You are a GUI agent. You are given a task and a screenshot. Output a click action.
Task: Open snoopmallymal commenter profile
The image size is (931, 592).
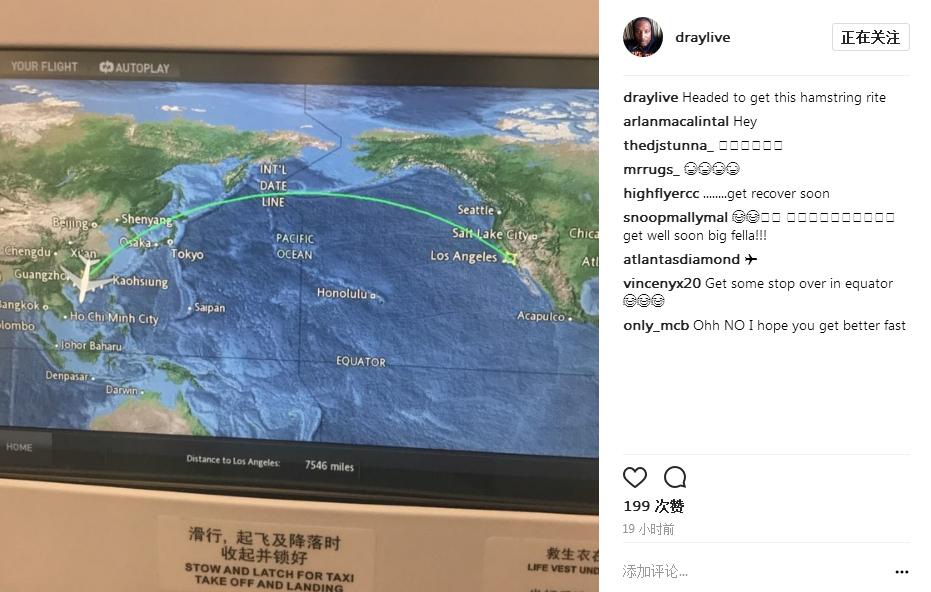tap(675, 218)
